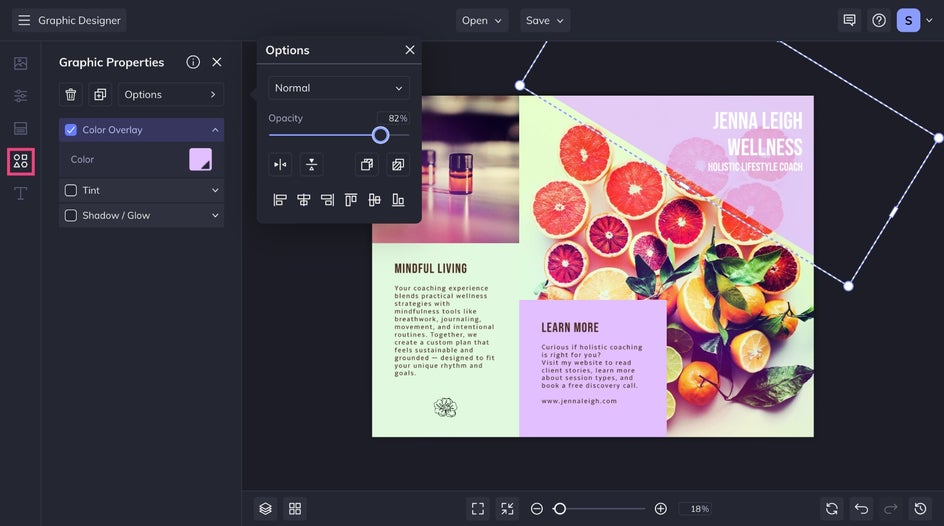Flip the graphic vertically
The image size is (944, 526).
pos(311,165)
